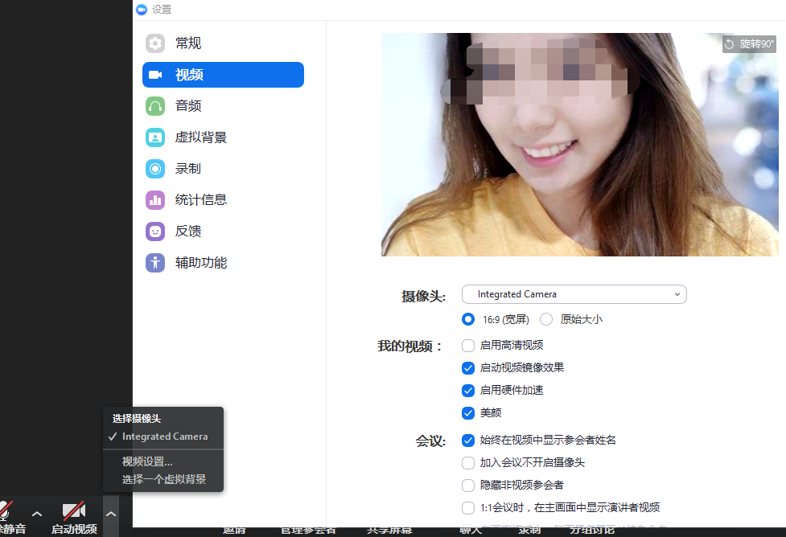The height and width of the screenshot is (537, 786).
Task: Open the 辅助功能 accessibility icon
Action: 155,263
